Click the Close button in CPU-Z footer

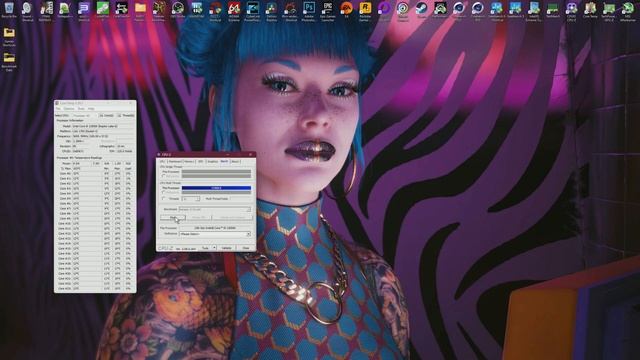pyautogui.click(x=246, y=248)
